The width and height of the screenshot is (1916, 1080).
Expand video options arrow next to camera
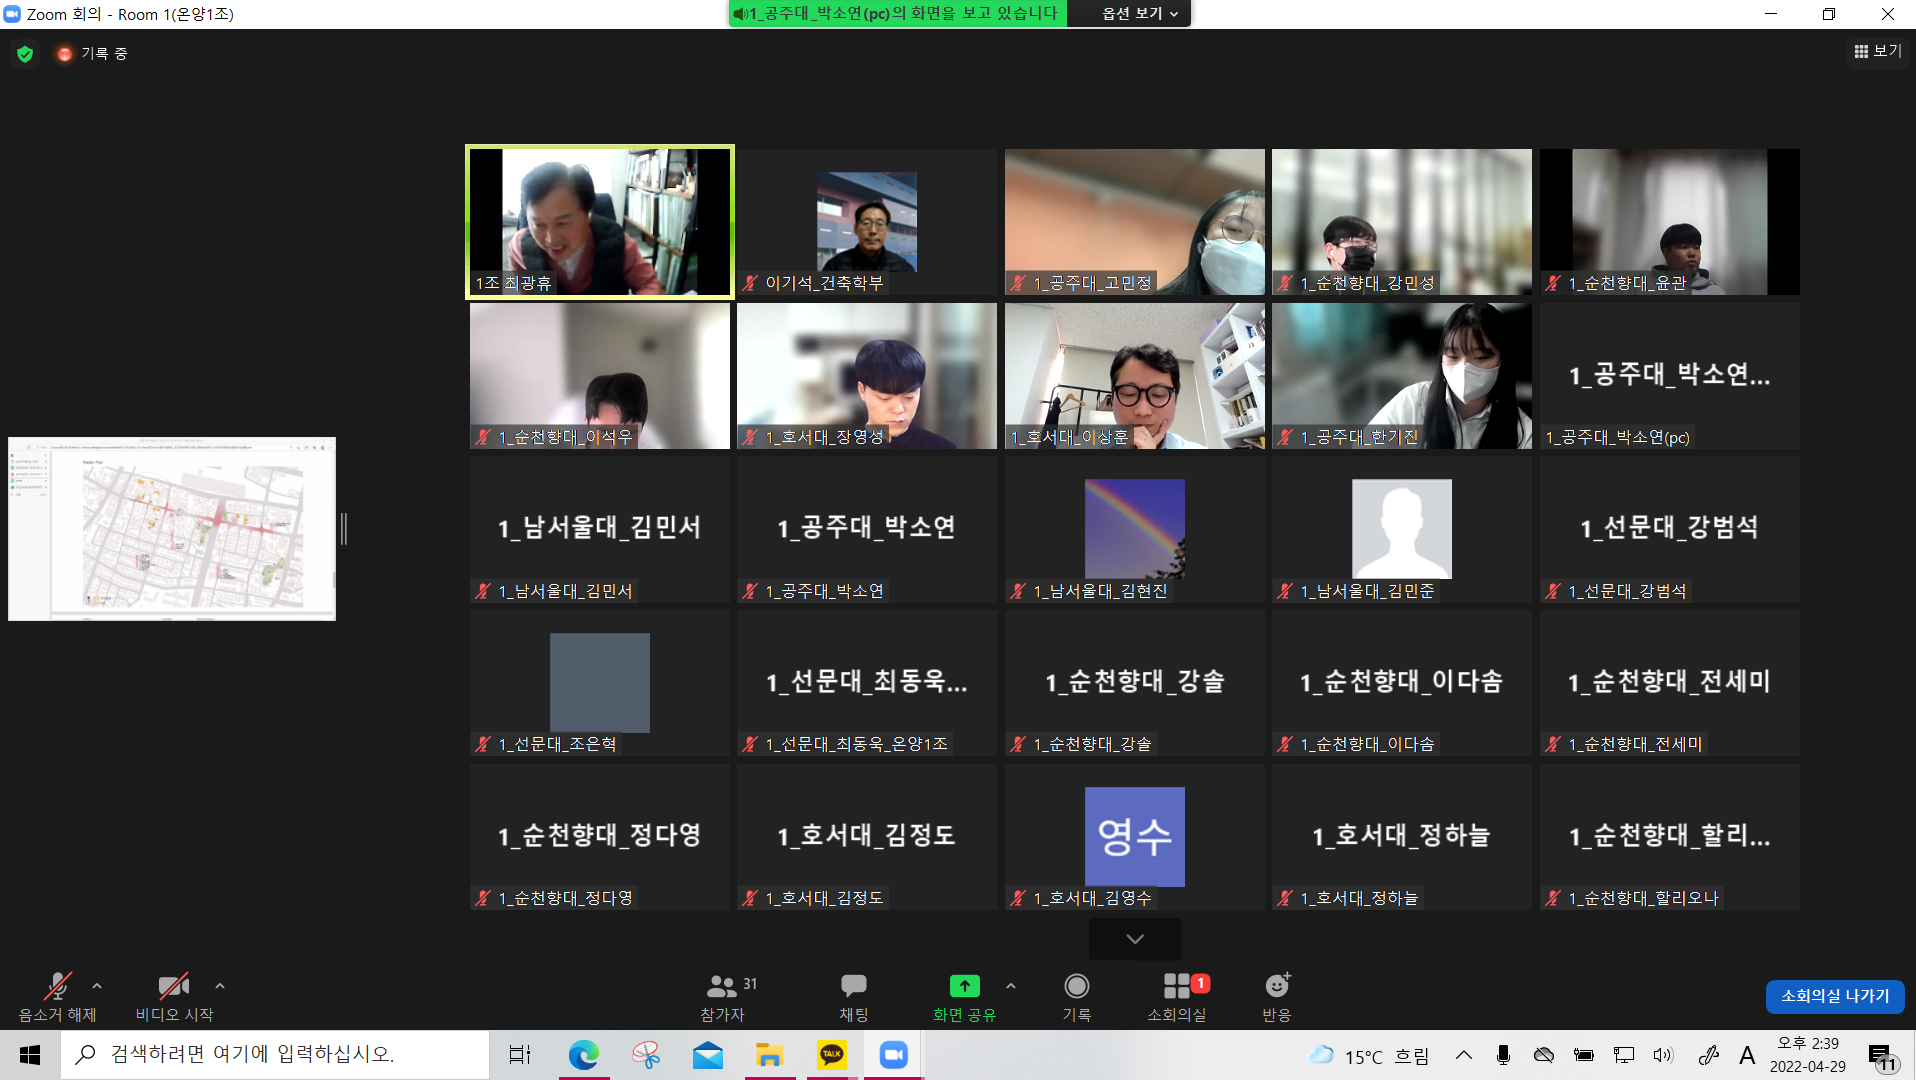tap(220, 986)
